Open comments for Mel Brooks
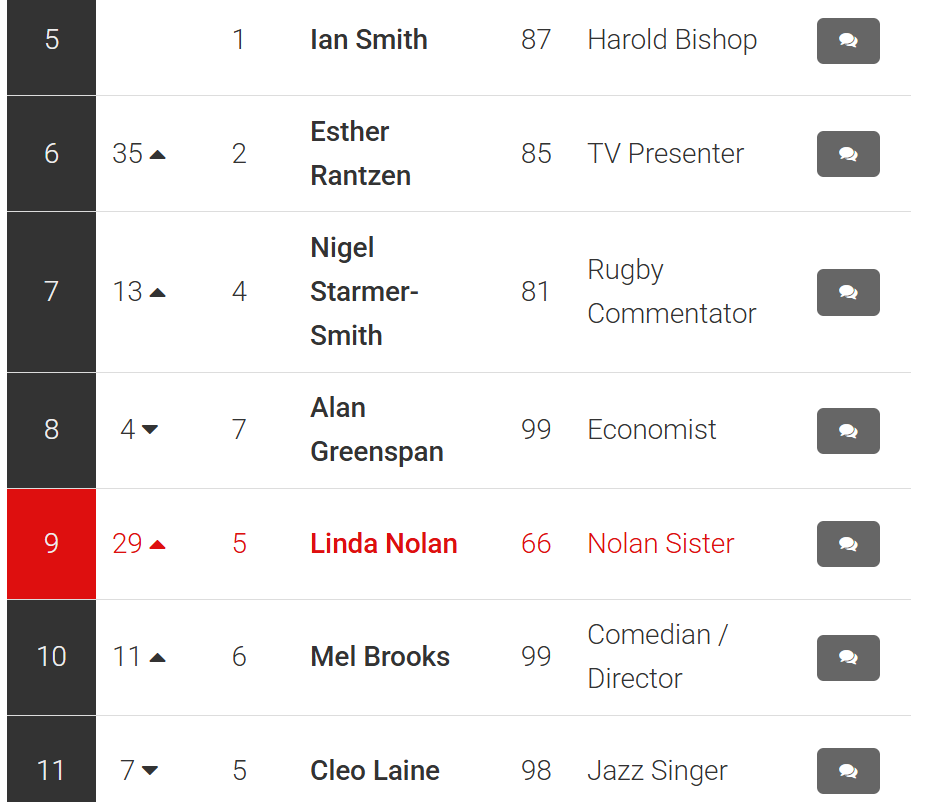 pyautogui.click(x=847, y=657)
